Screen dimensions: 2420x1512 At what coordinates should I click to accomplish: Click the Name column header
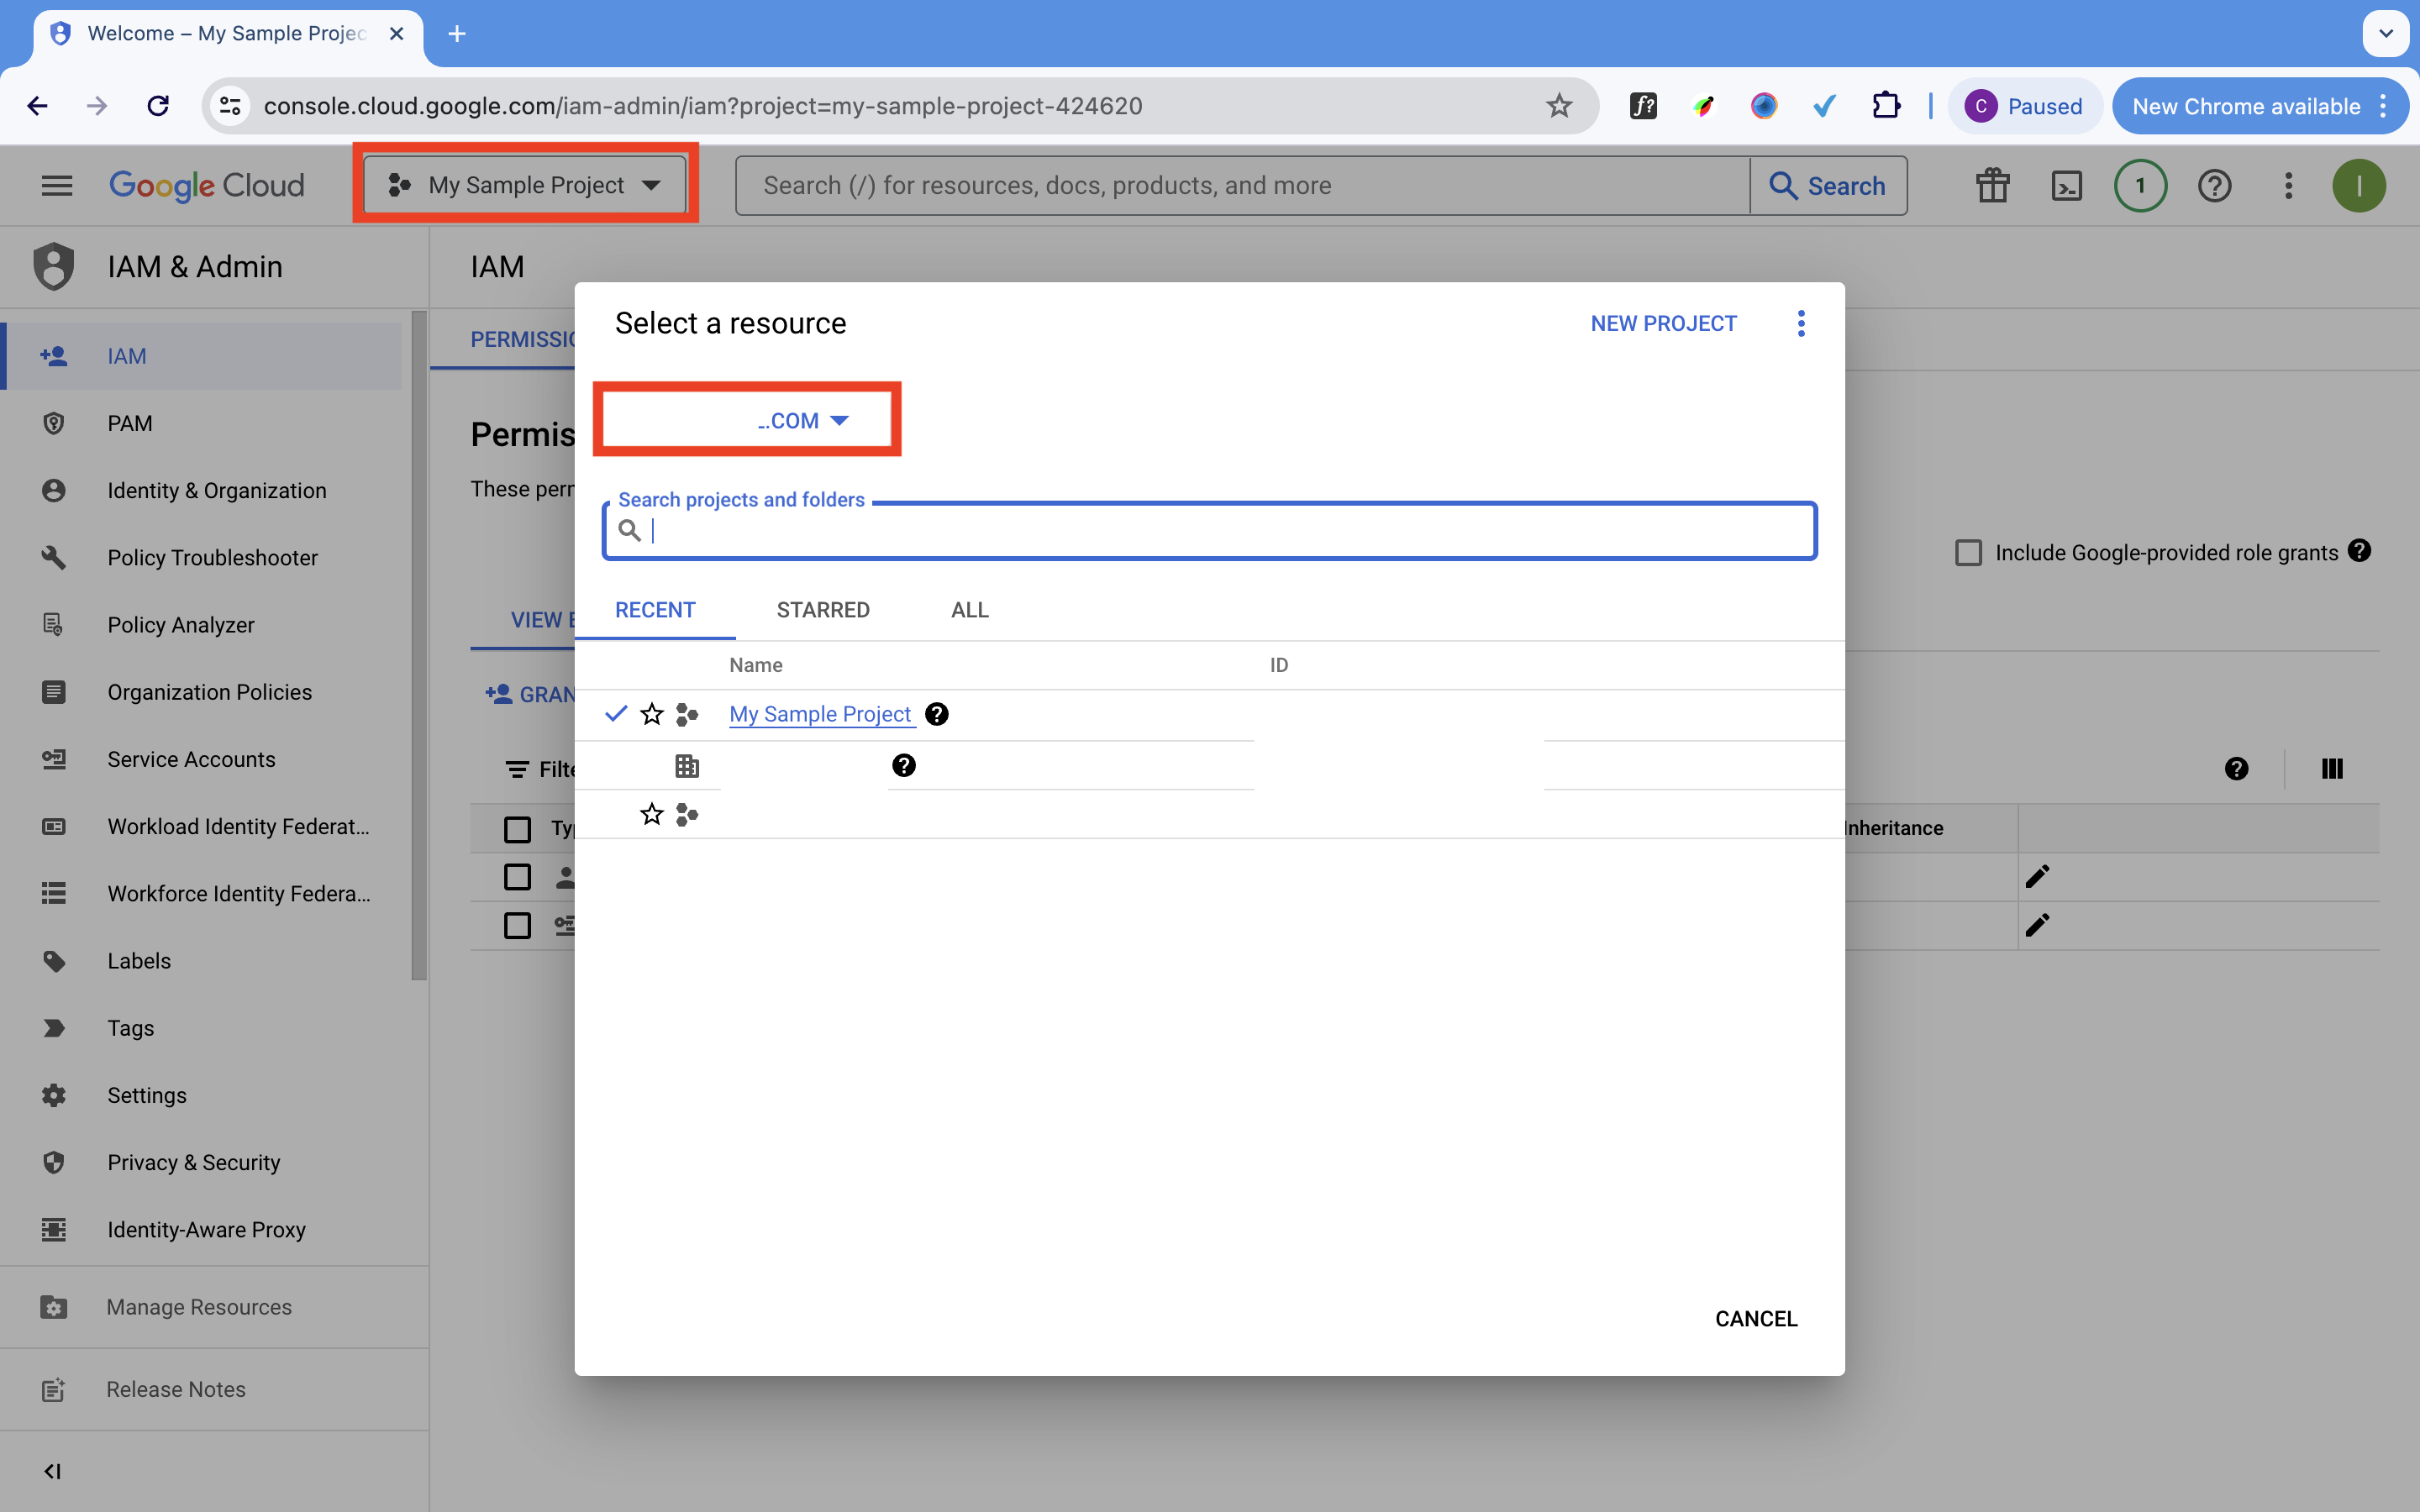point(756,665)
